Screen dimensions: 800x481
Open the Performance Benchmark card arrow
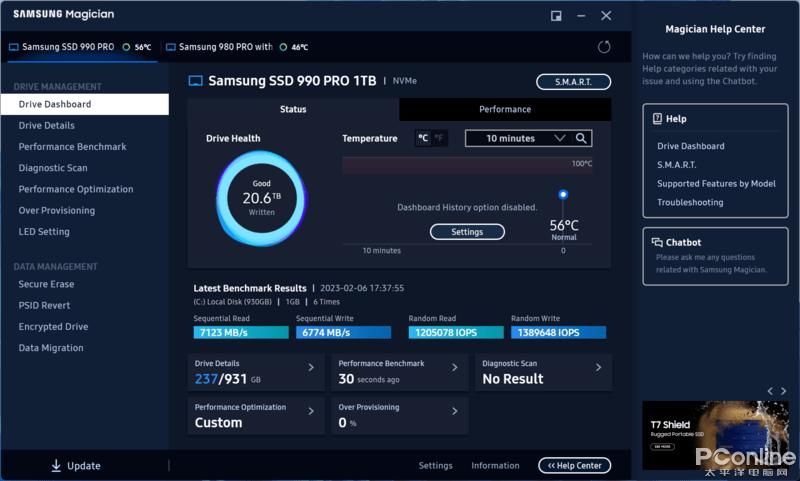tap(455, 367)
